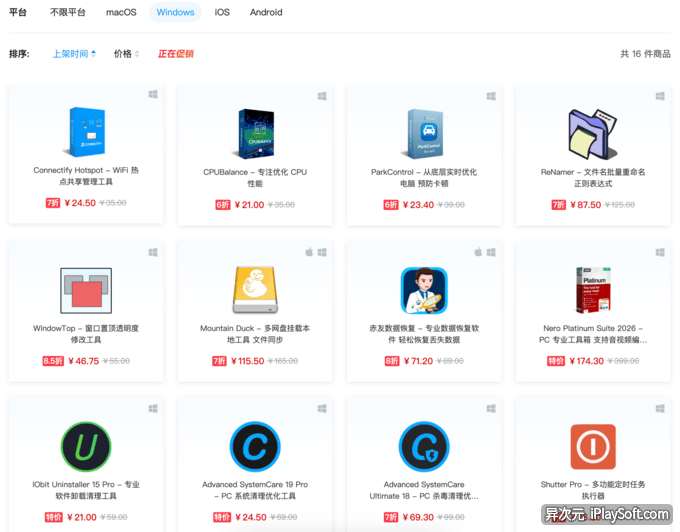Click the Mountain Duck drive icon
Viewport: 680px width, 532px height.
point(255,290)
